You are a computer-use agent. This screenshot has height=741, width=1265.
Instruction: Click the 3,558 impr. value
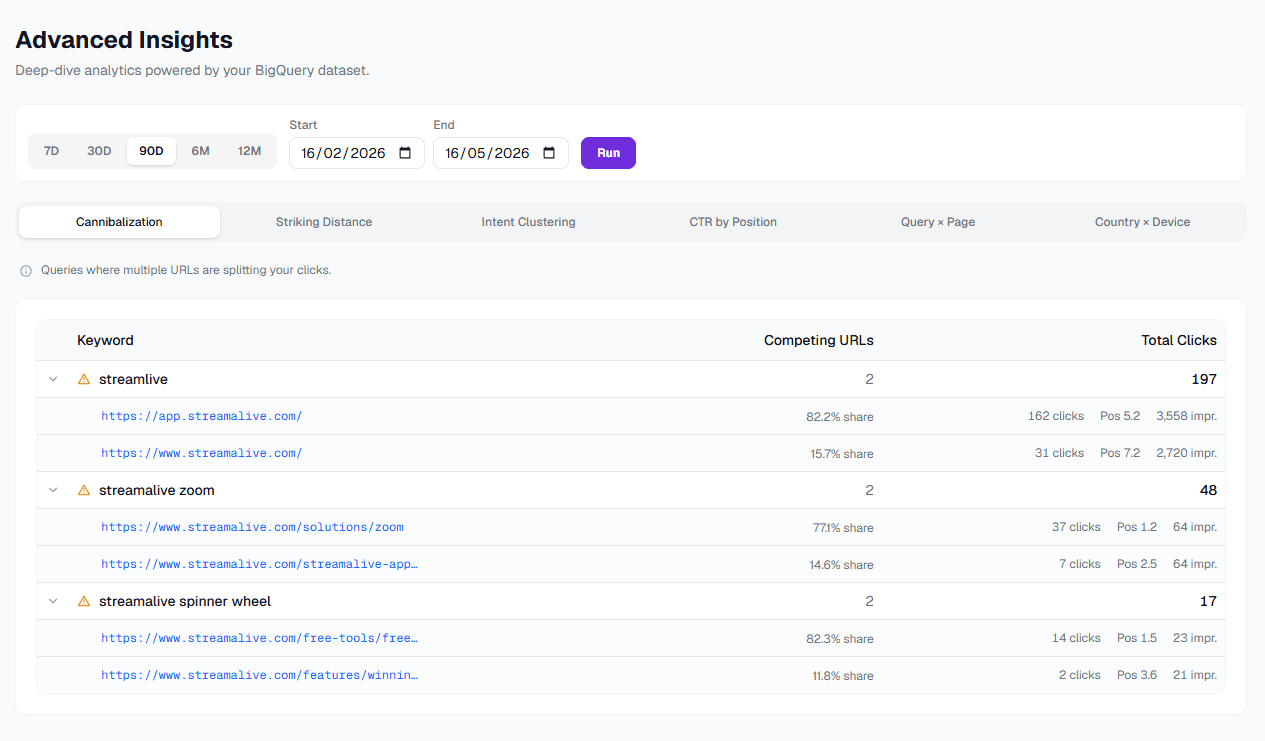click(1186, 416)
